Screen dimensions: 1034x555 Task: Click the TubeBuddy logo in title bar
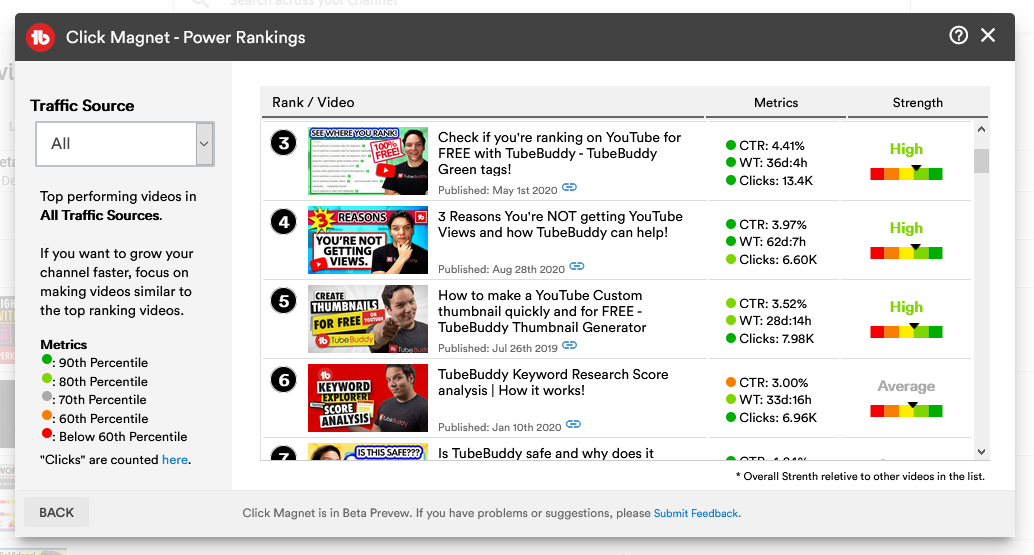(40, 37)
